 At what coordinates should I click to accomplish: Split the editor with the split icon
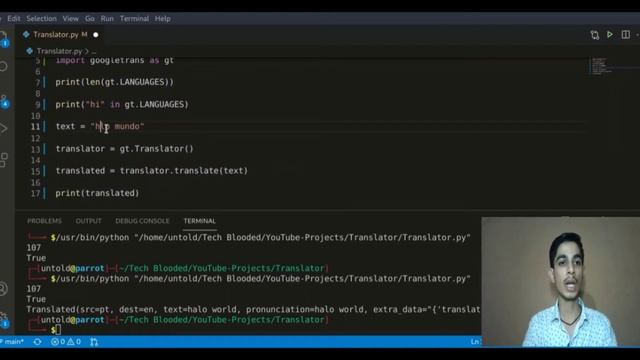[625, 35]
